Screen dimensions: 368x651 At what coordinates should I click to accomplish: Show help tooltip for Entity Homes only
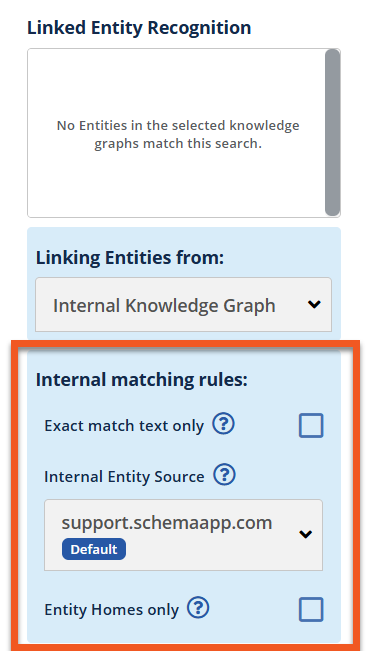click(x=198, y=608)
